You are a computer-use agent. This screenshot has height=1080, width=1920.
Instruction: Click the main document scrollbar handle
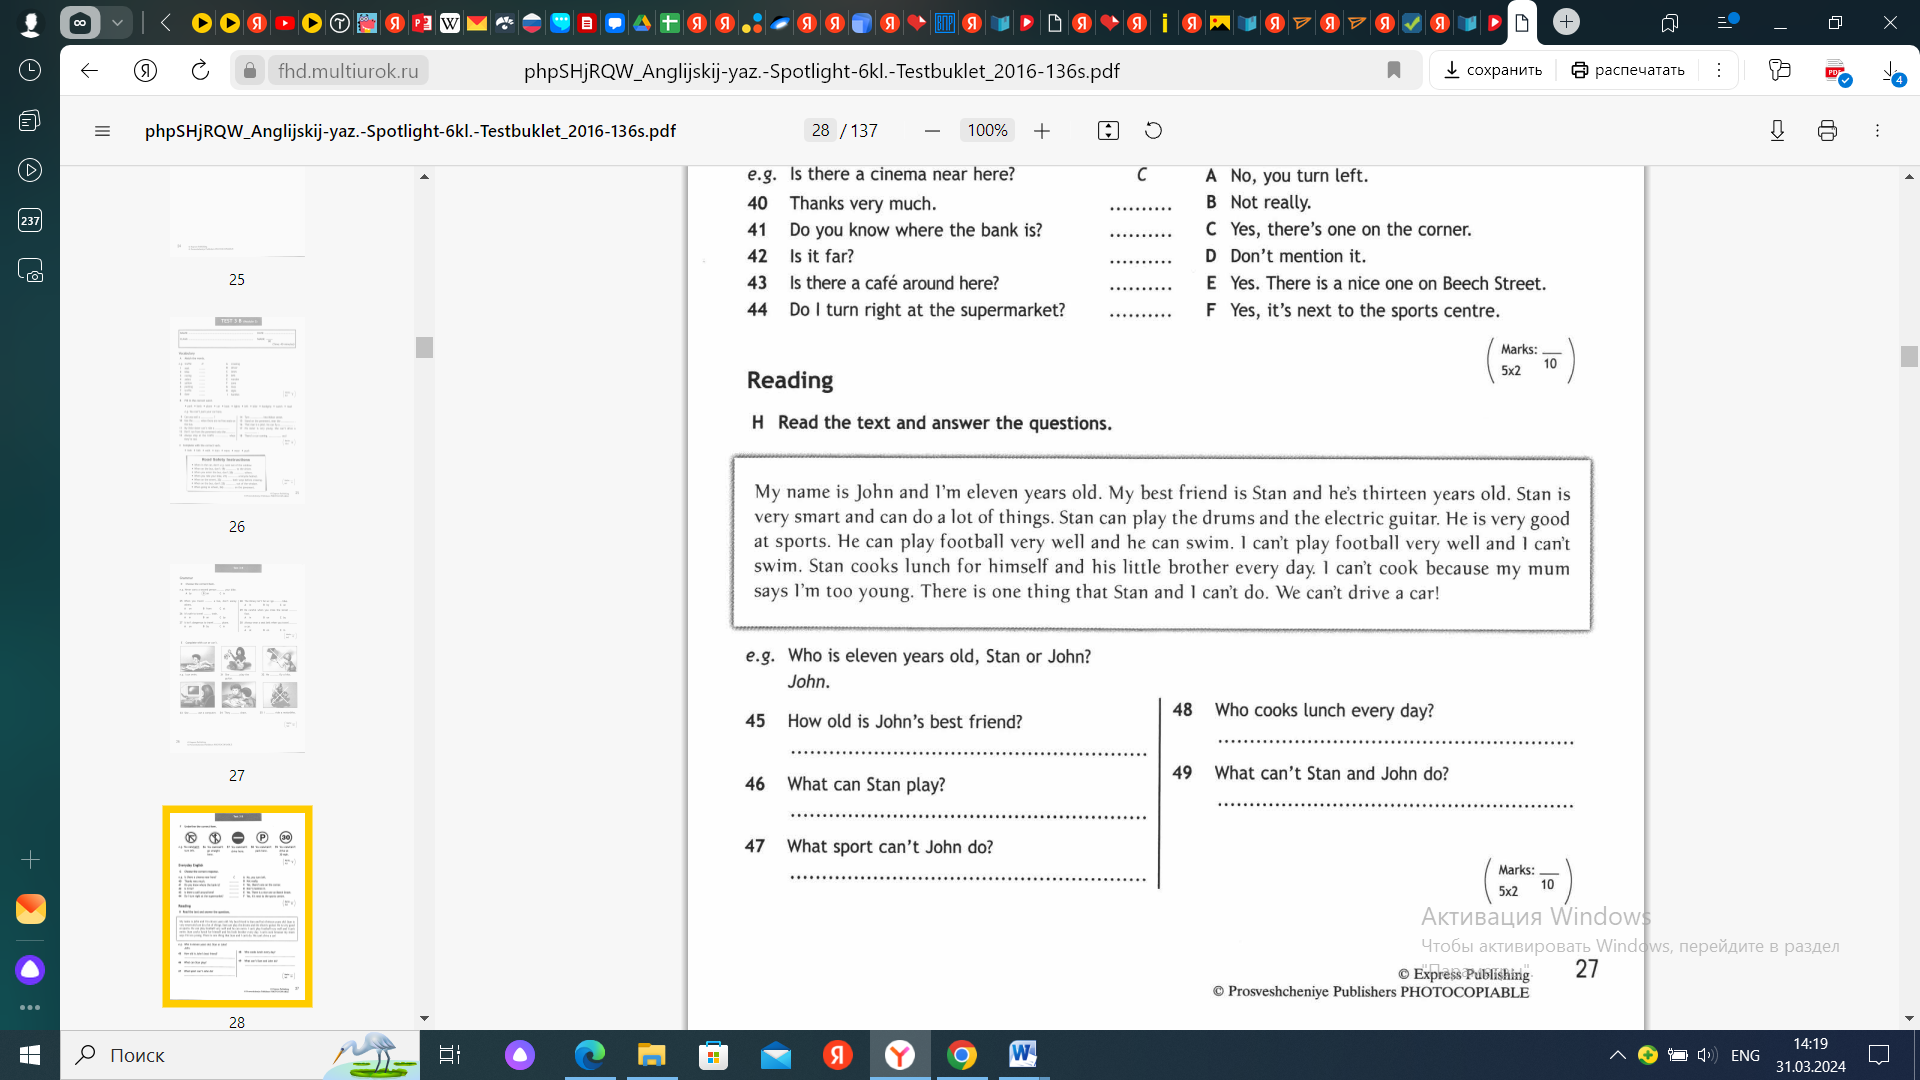[x=1909, y=356]
